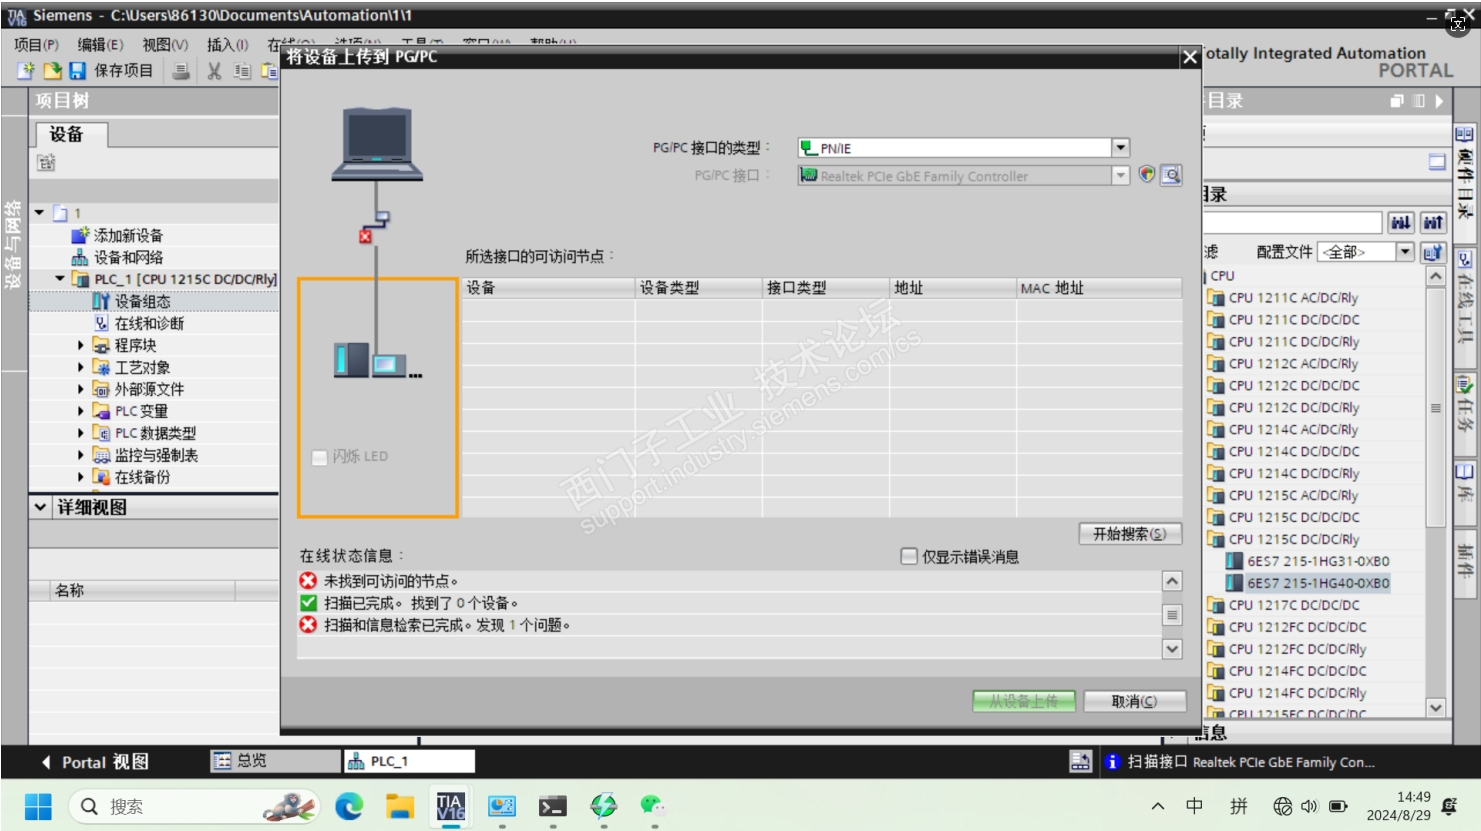The image size is (1481, 831).
Task: Close the 将设备上传到 PG/PC dialog
Action: (1190, 57)
